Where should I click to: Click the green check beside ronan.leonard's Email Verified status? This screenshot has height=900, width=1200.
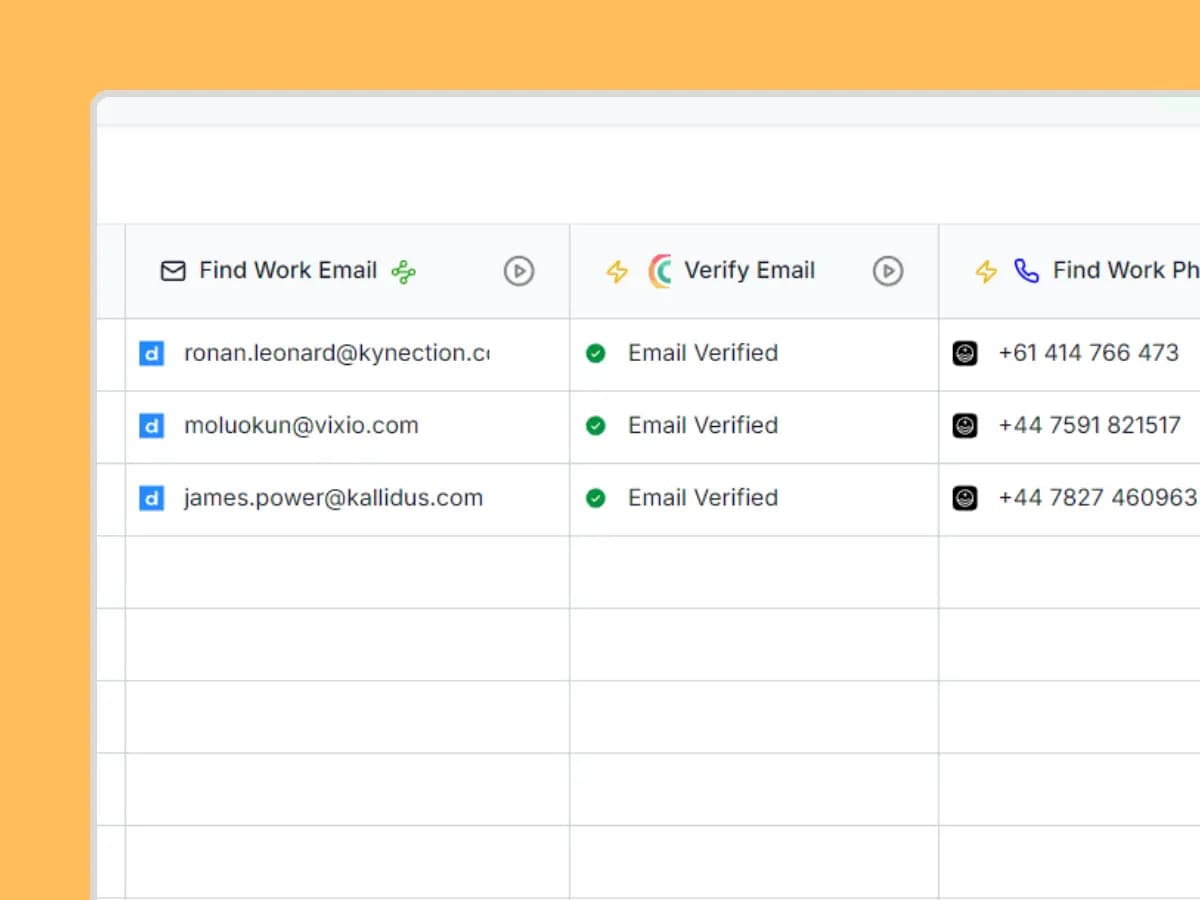click(596, 353)
